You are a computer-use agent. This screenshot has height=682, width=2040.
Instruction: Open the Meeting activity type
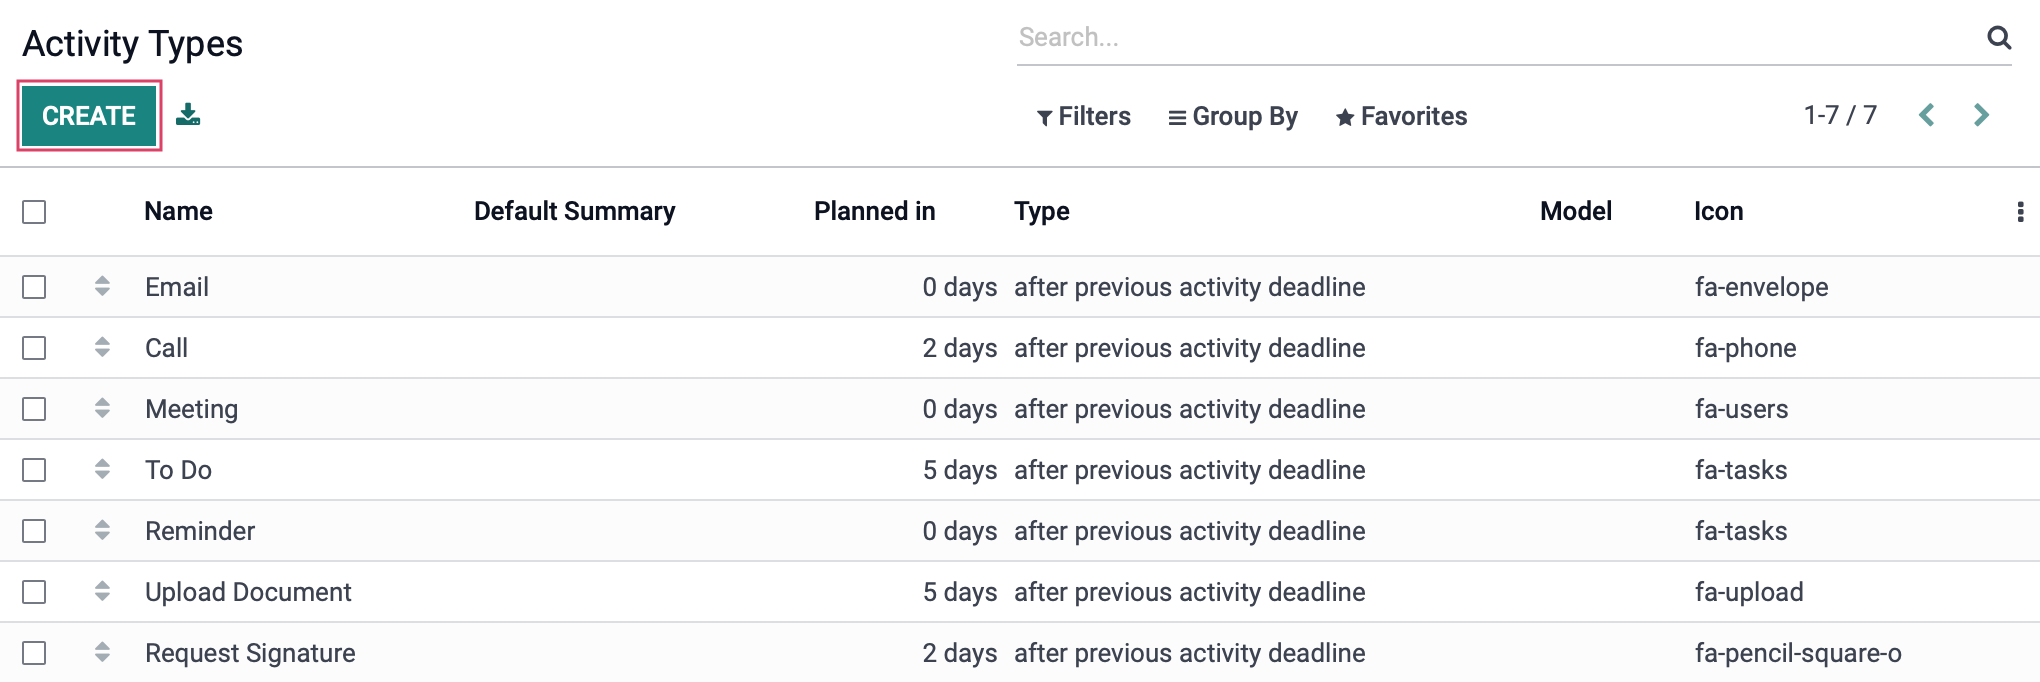click(192, 409)
